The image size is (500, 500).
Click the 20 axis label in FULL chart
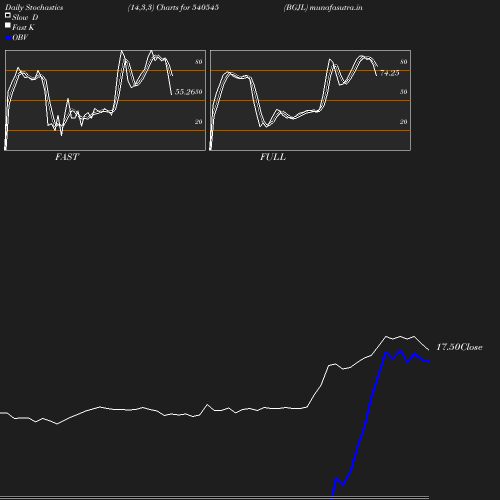(x=404, y=122)
